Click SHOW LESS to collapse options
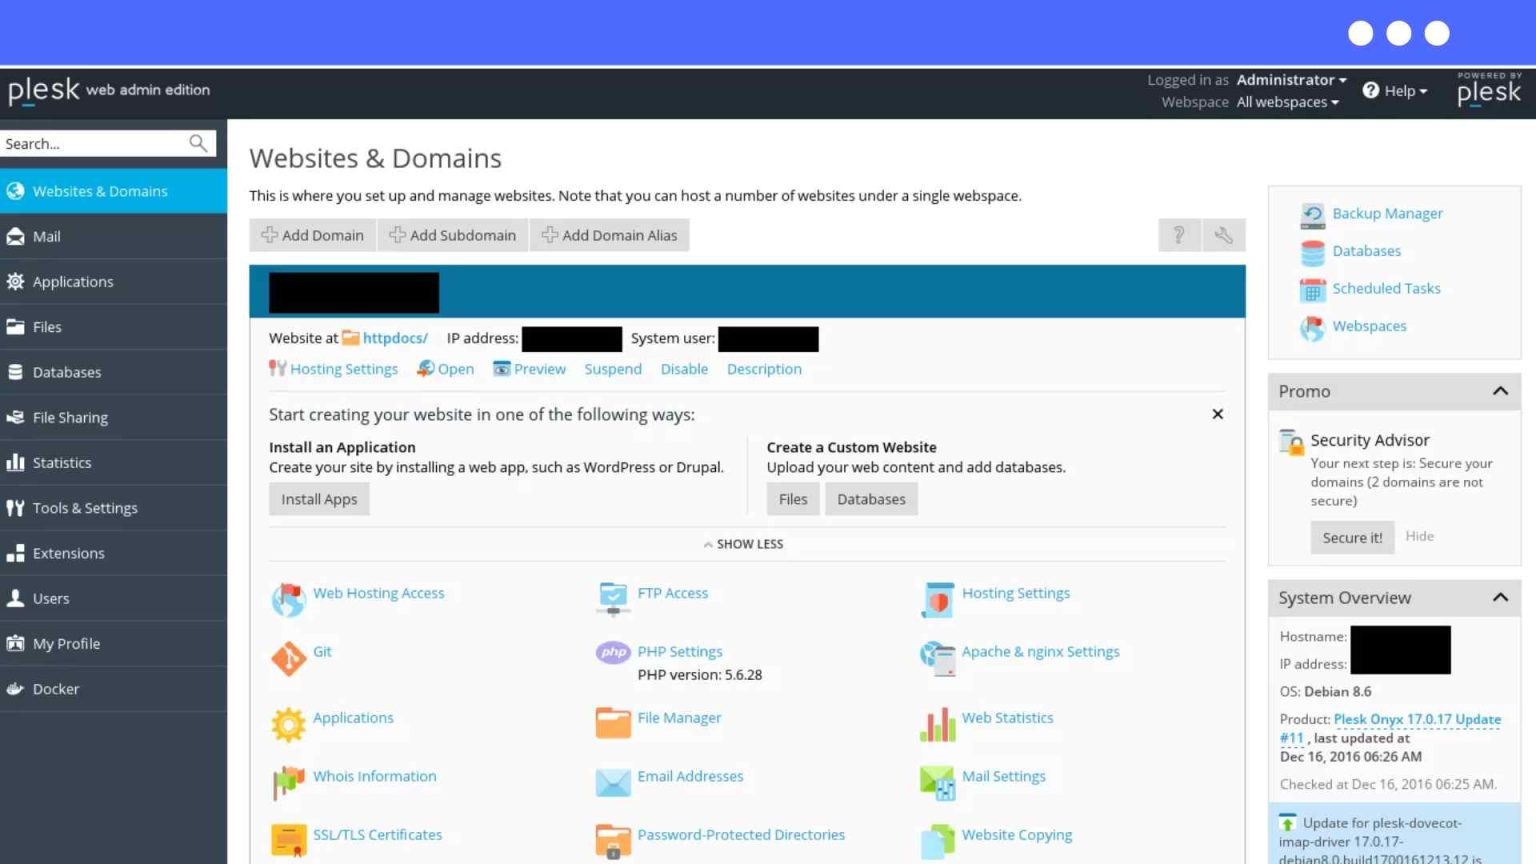This screenshot has width=1536, height=864. click(743, 544)
